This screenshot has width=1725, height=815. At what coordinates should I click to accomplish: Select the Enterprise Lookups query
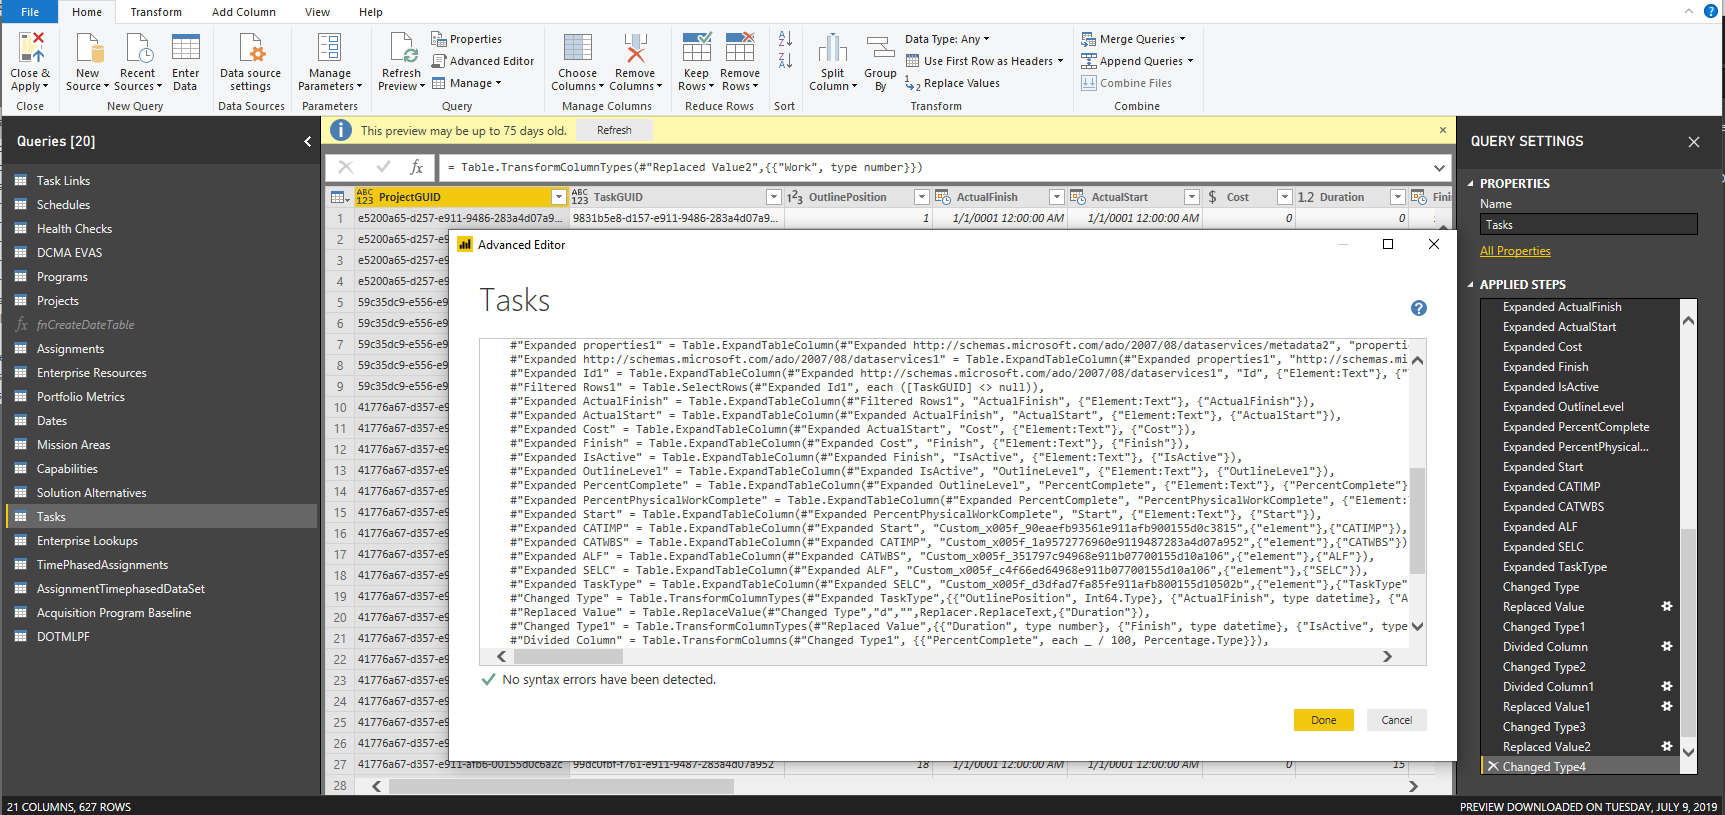[87, 541]
